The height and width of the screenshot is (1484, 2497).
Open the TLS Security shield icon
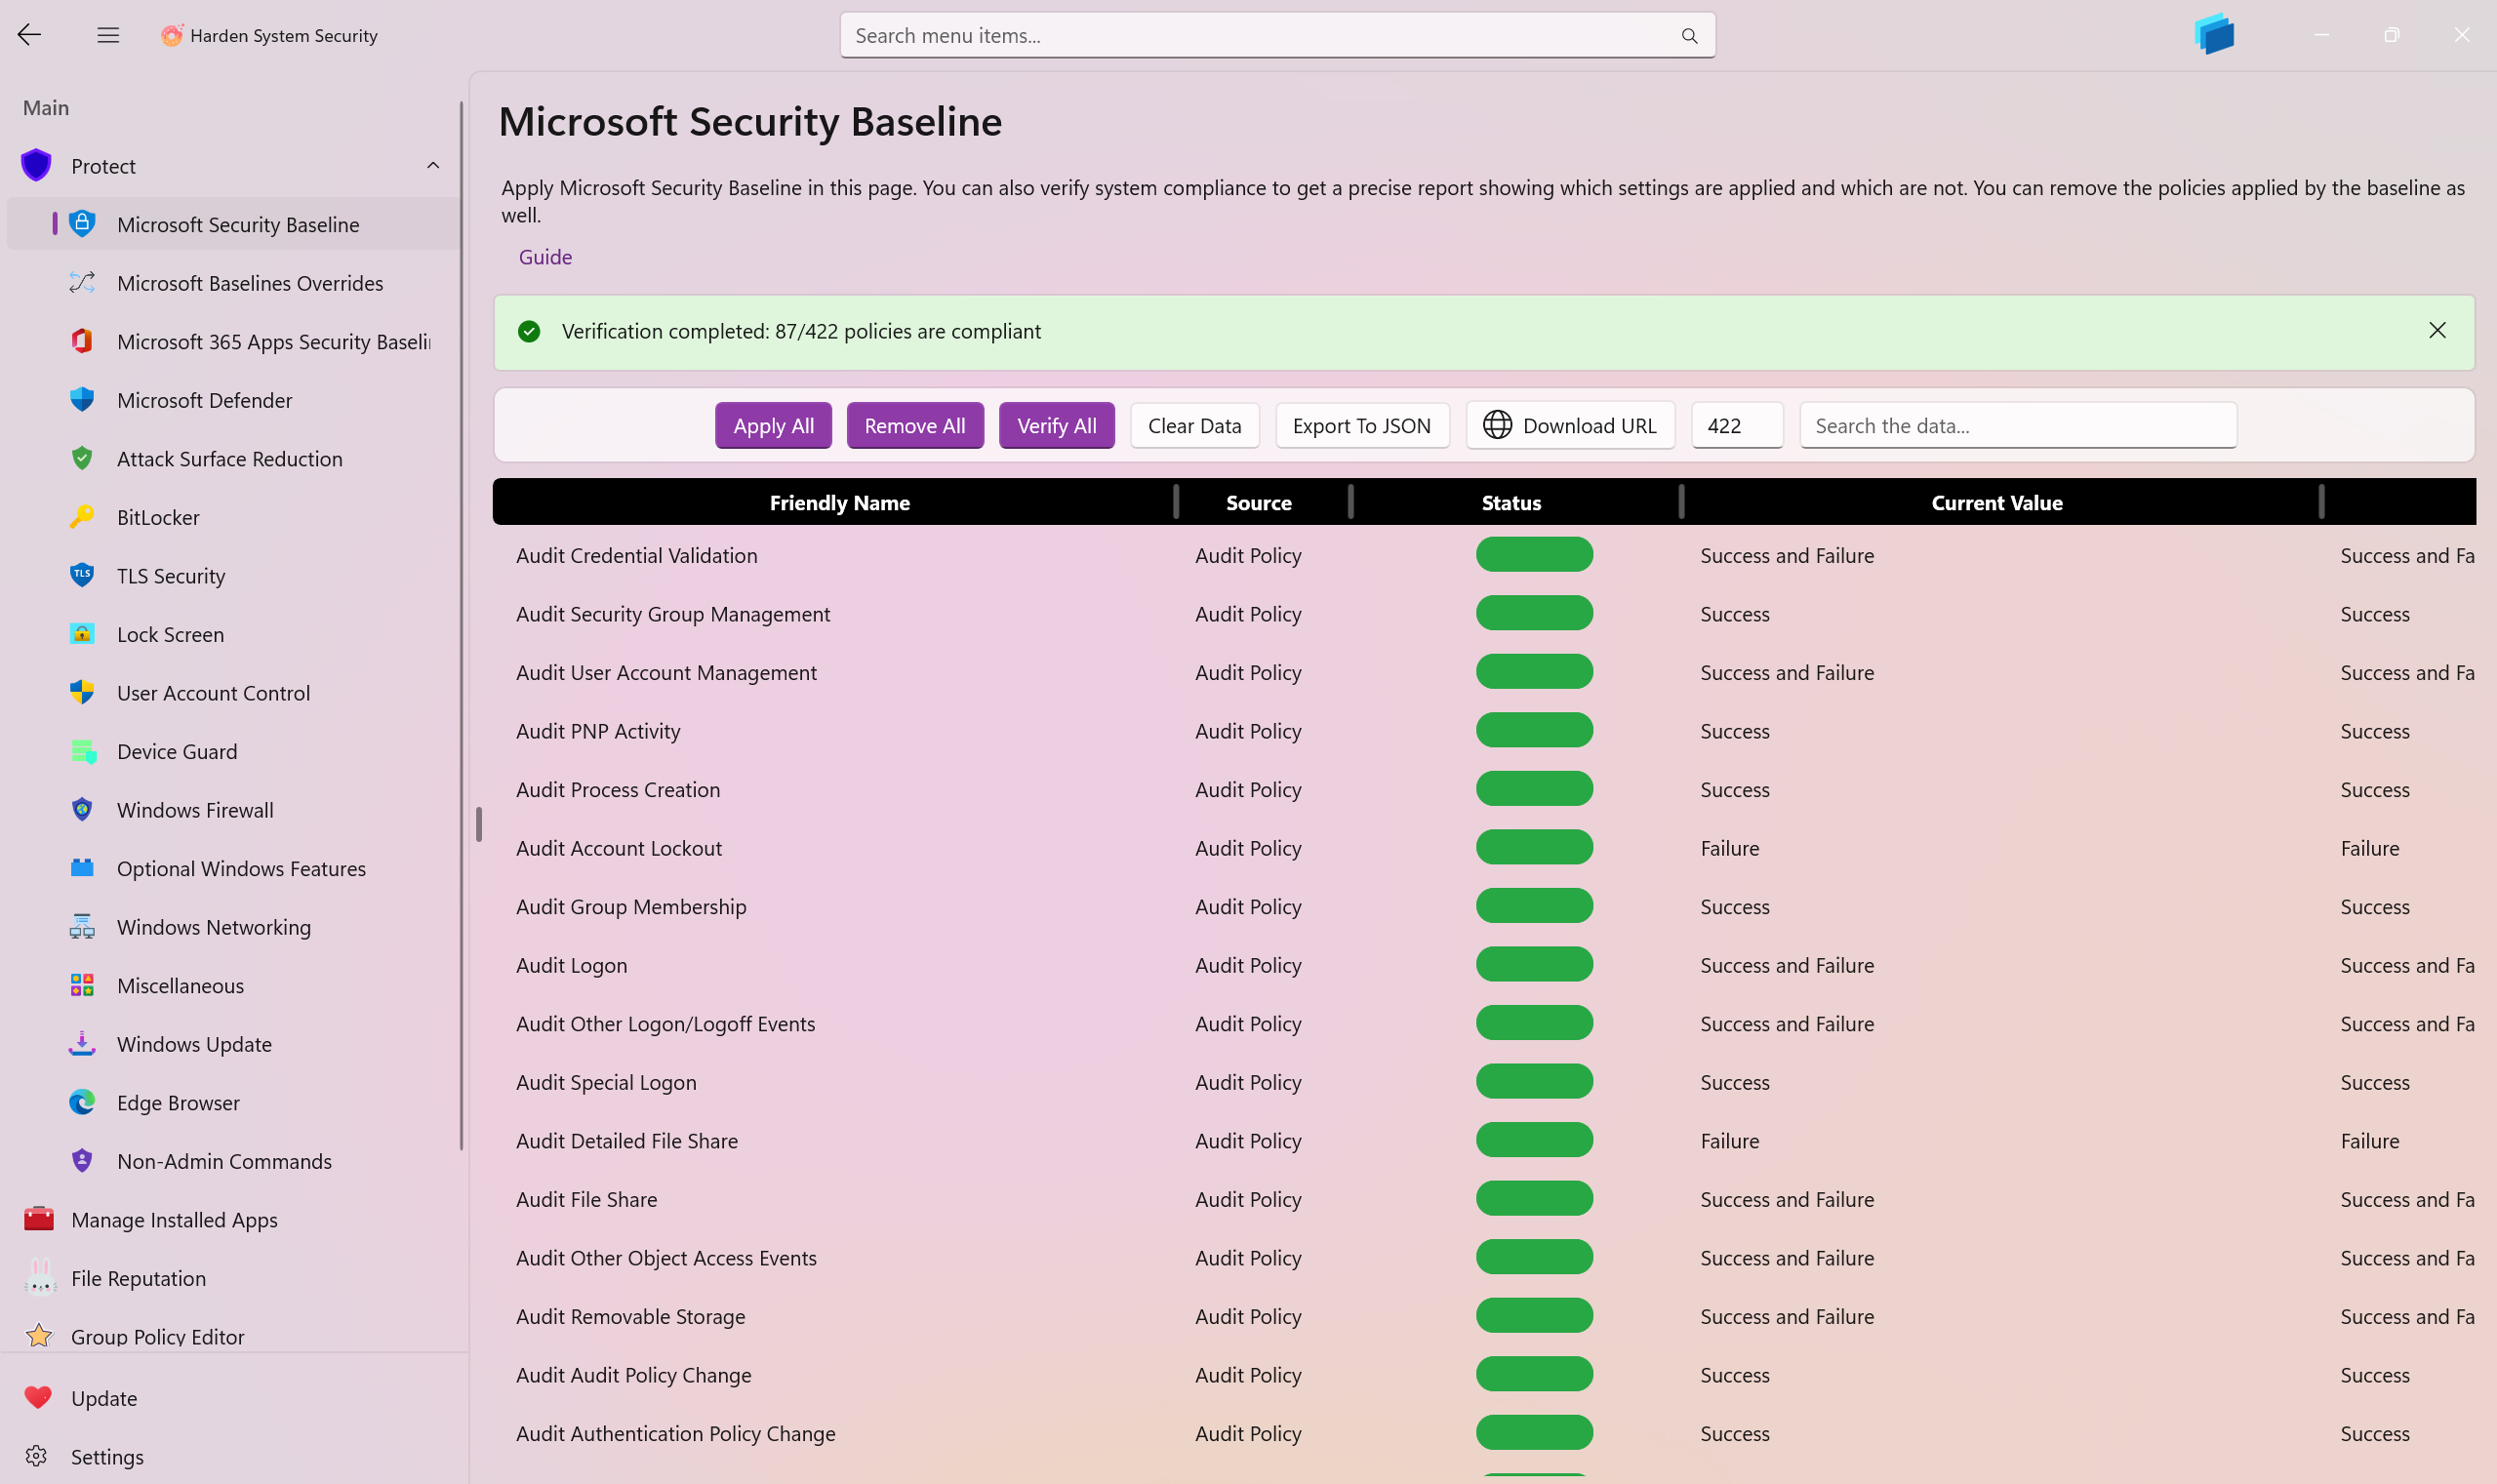tap(82, 575)
